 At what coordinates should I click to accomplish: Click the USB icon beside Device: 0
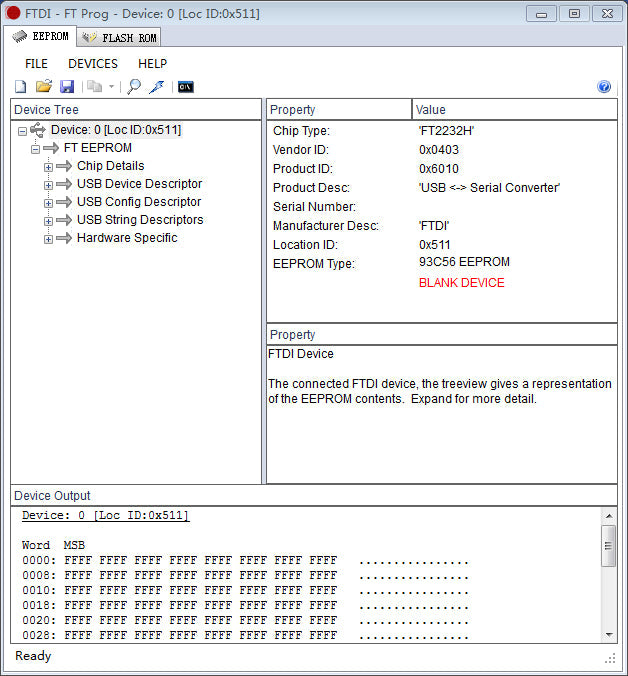[x=38, y=129]
